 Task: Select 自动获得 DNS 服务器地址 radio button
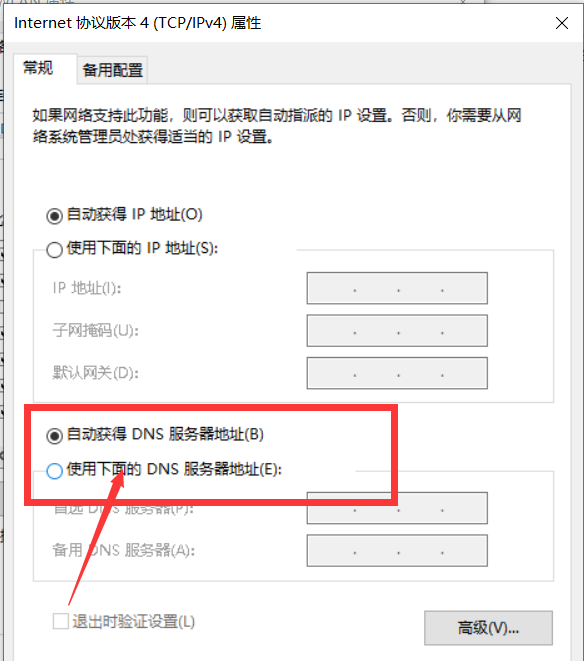pos(54,435)
